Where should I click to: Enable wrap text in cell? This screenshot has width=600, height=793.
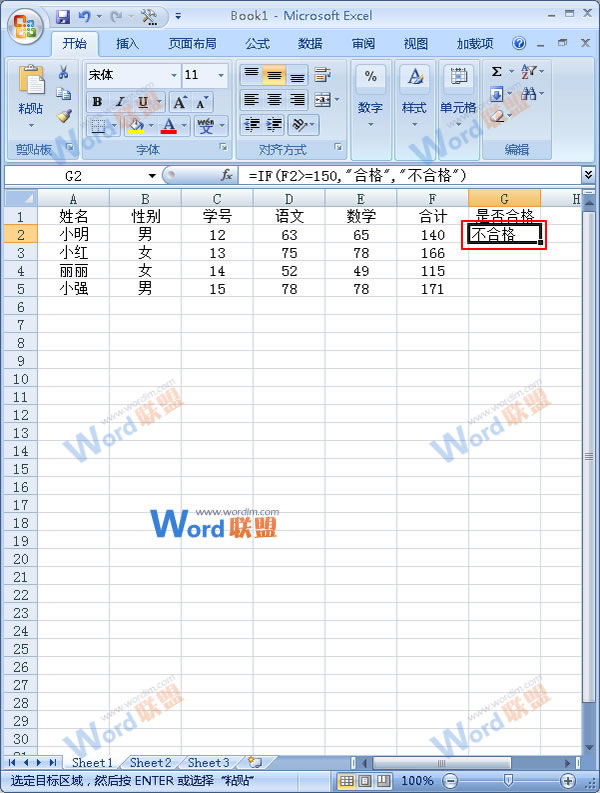point(322,75)
